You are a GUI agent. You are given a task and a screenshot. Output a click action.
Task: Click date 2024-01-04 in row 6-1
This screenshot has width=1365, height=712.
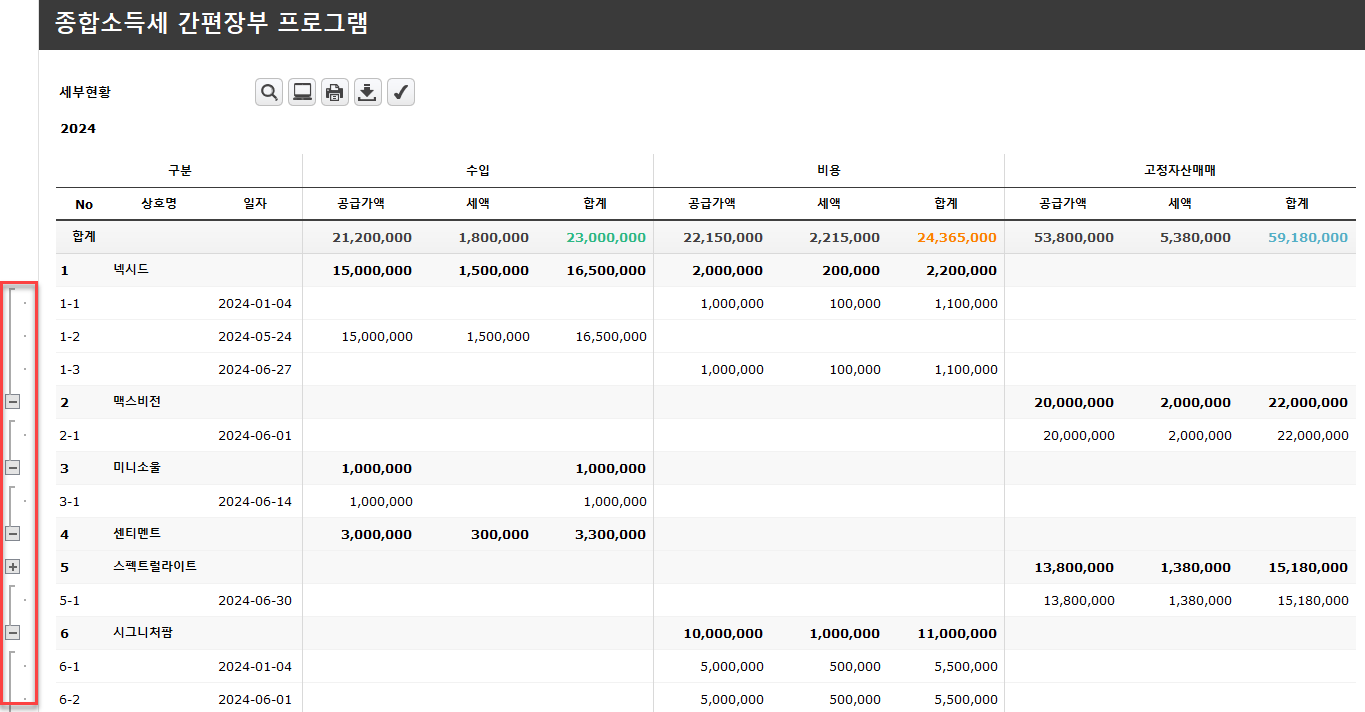coord(255,666)
